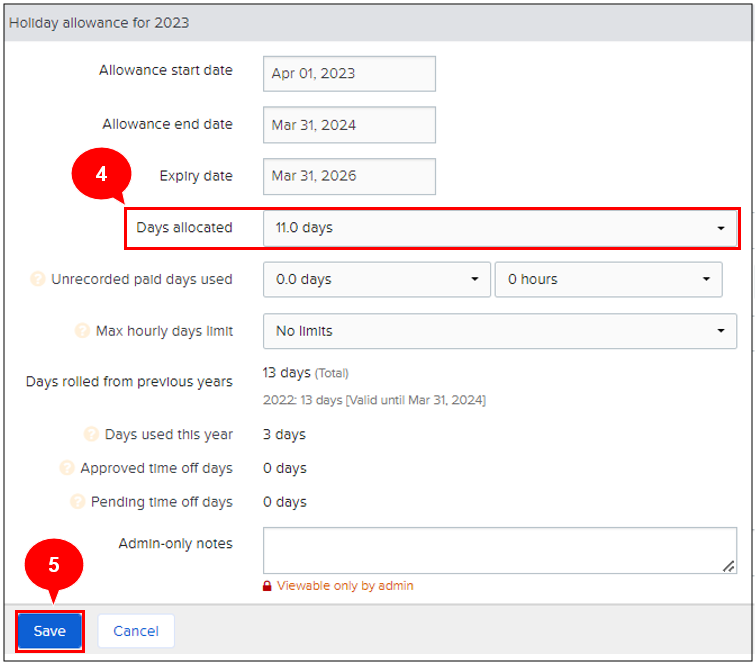755x665 pixels.
Task: Click help icon next to Approved time off days
Action: pyautogui.click(x=67, y=468)
